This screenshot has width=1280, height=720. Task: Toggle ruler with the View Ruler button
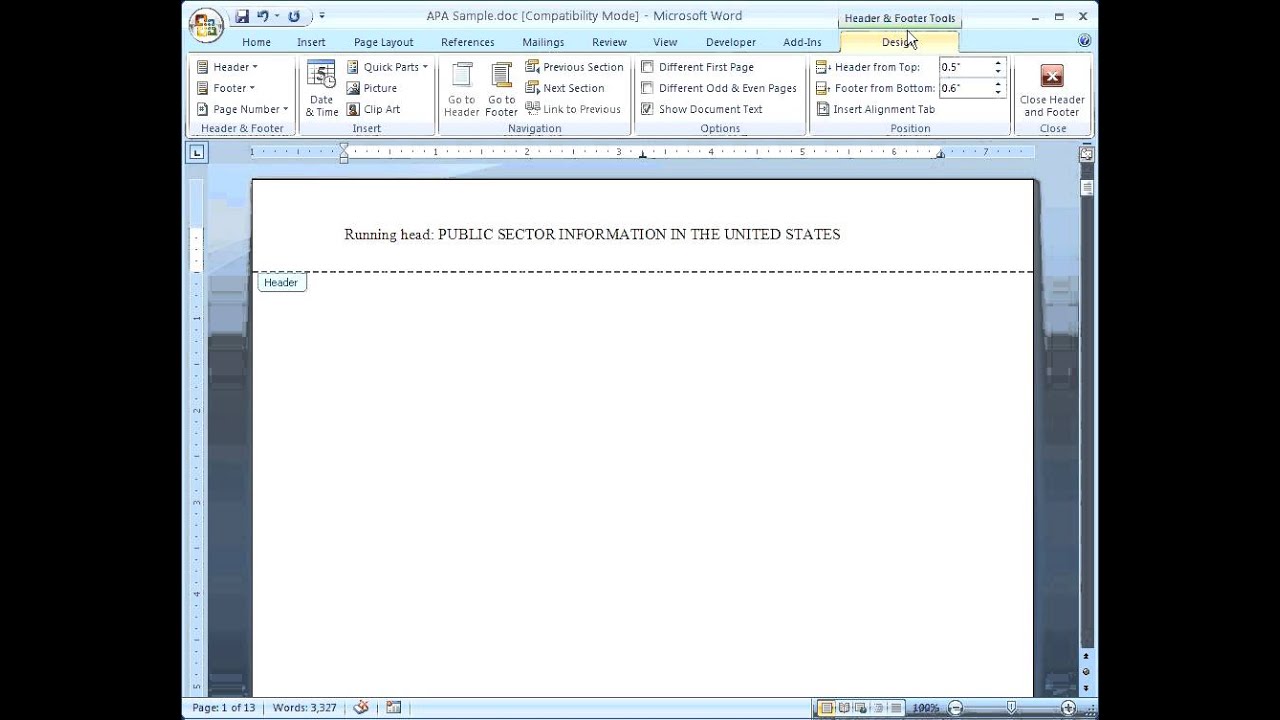(1086, 154)
